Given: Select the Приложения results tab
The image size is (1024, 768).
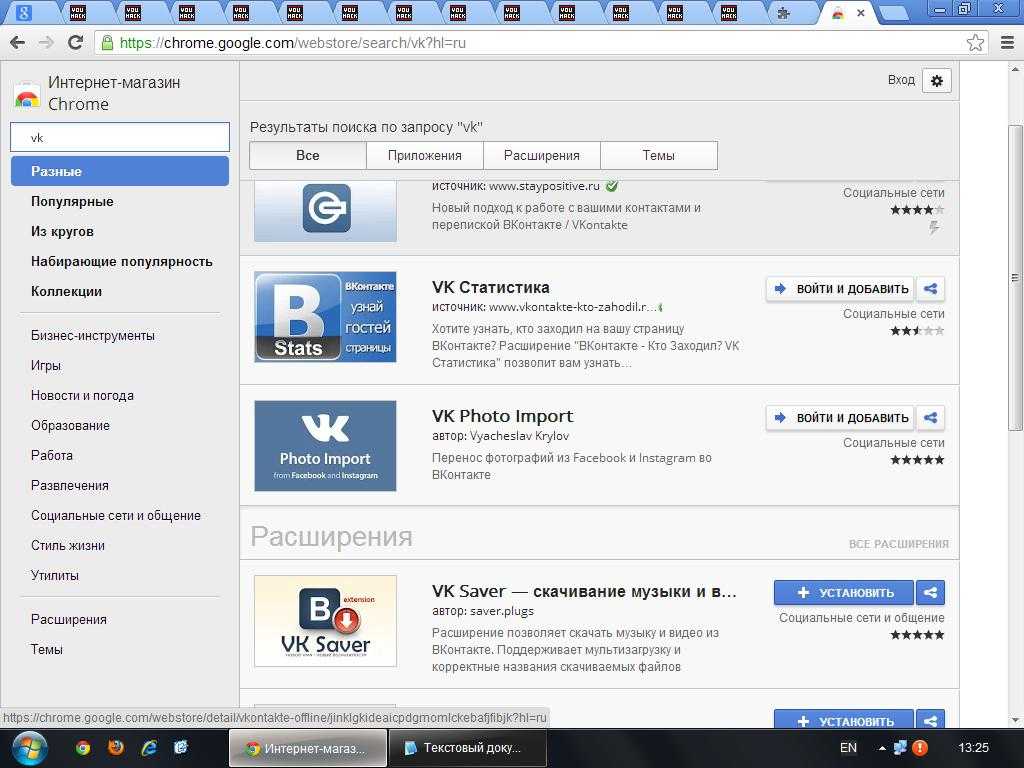Looking at the screenshot, I should tap(424, 155).
